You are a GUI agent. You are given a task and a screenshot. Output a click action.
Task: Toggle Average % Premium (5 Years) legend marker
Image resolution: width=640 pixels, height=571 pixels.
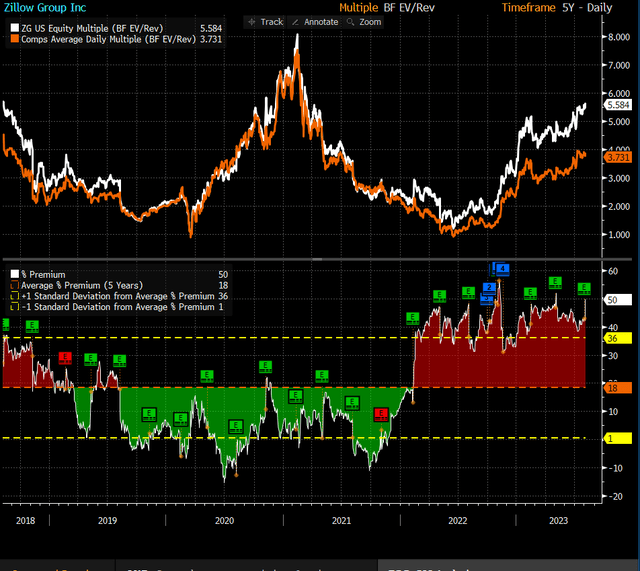point(15,285)
